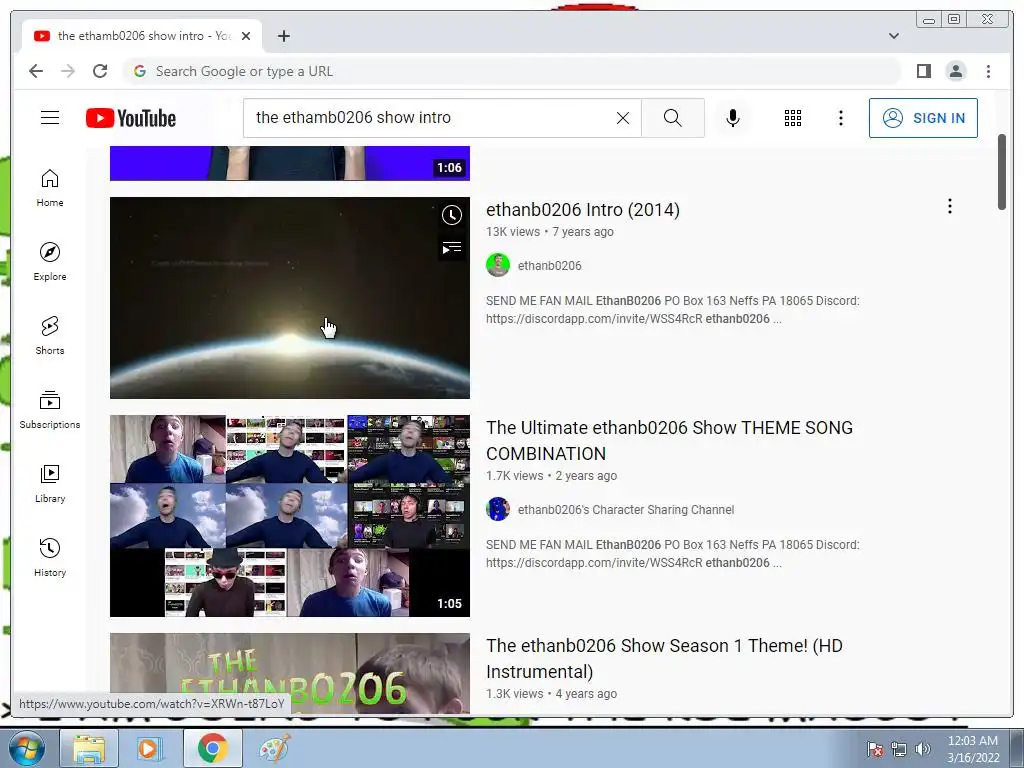Open Library in the sidebar
This screenshot has height=768, width=1024.
click(x=50, y=483)
